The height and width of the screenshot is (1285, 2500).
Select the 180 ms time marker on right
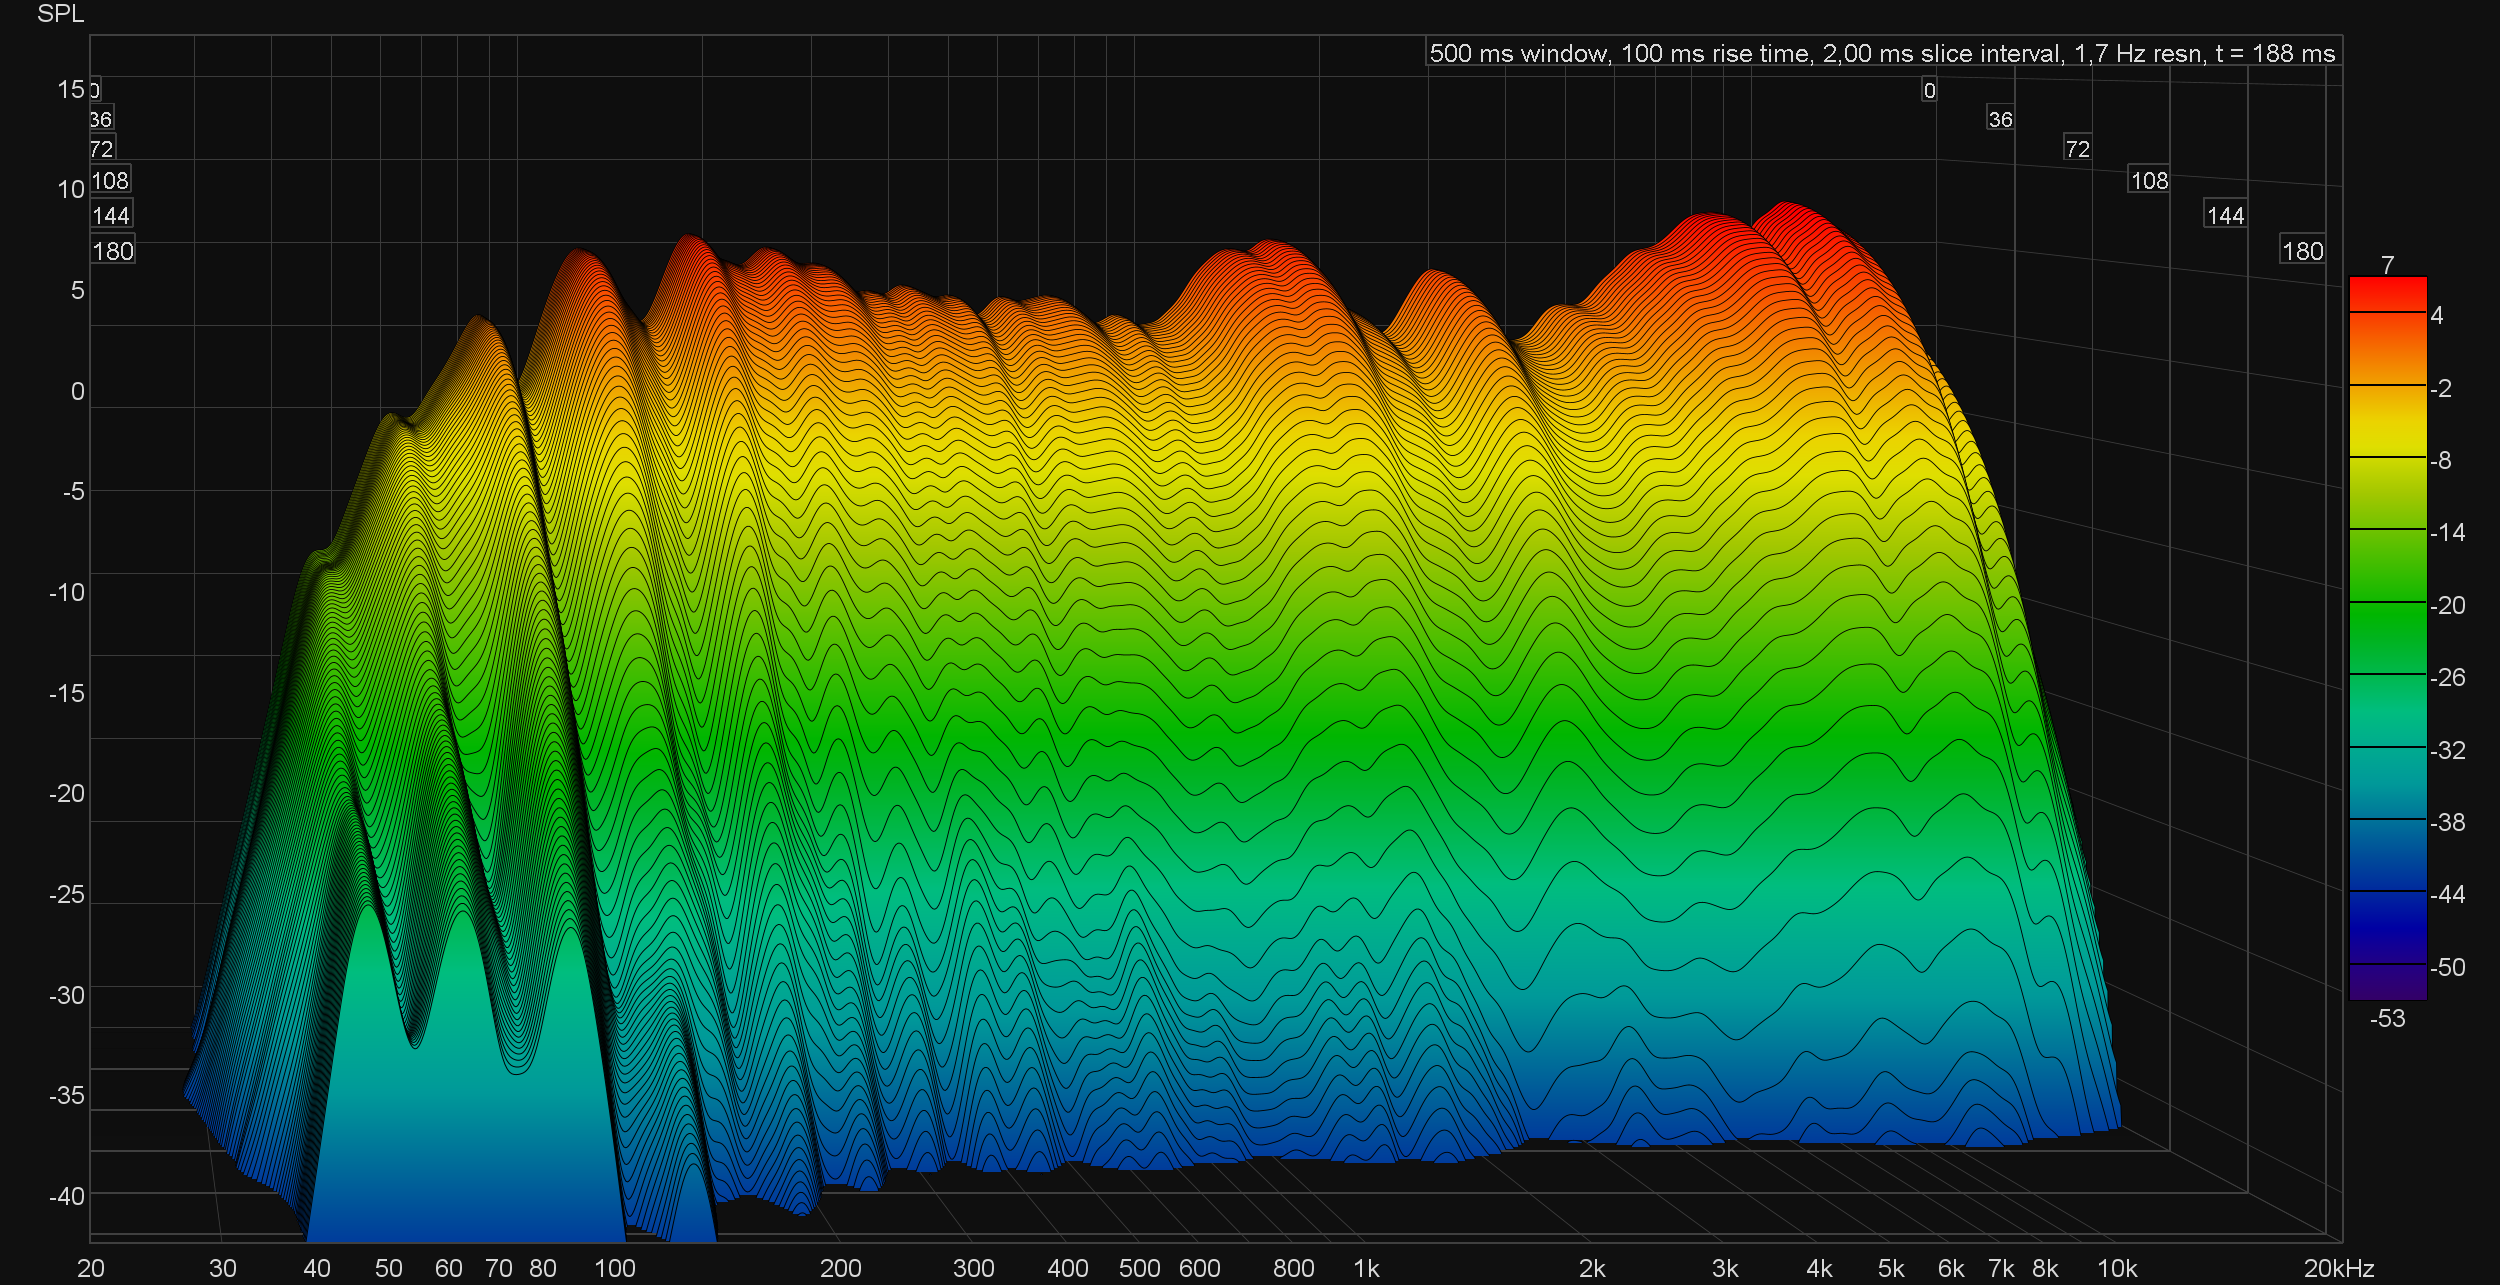(2302, 251)
